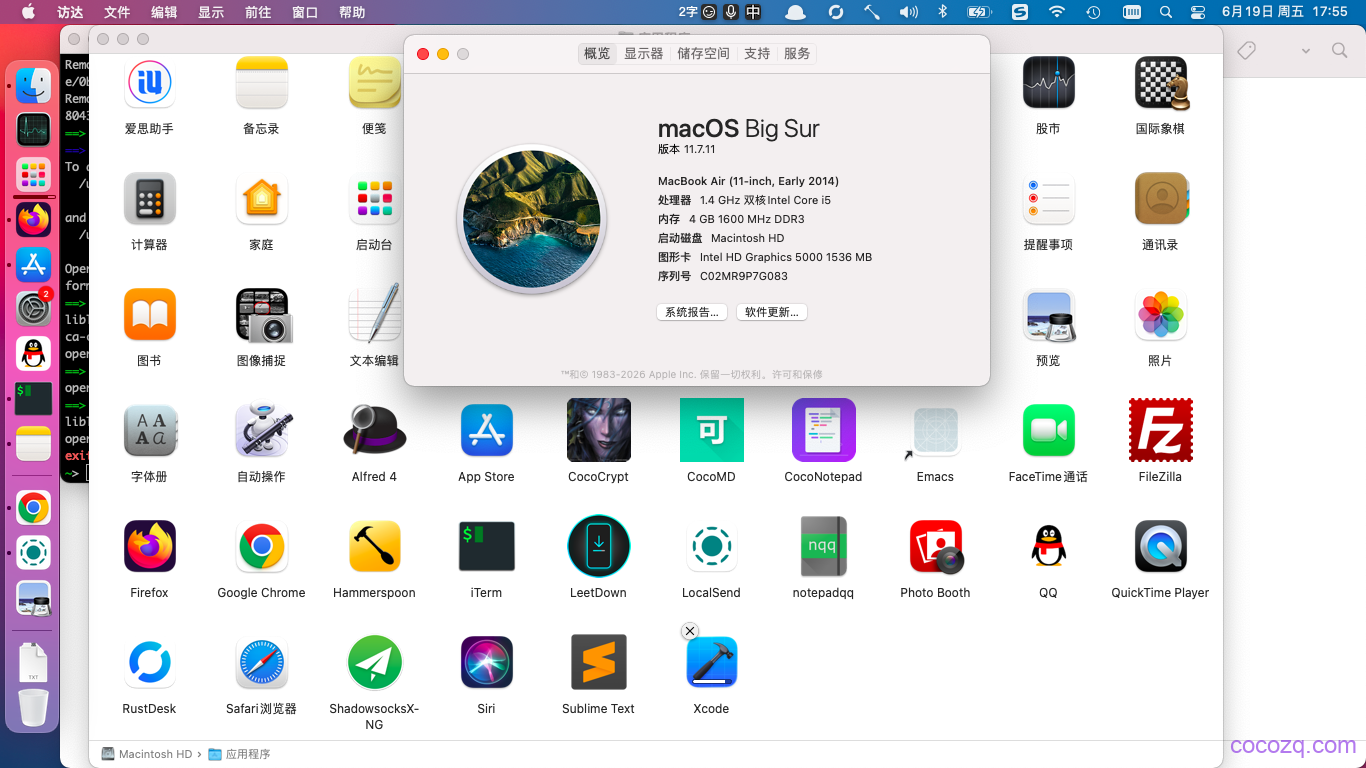Launch Sublime Text from Applications folder
This screenshot has width=1366, height=768.
(598, 662)
